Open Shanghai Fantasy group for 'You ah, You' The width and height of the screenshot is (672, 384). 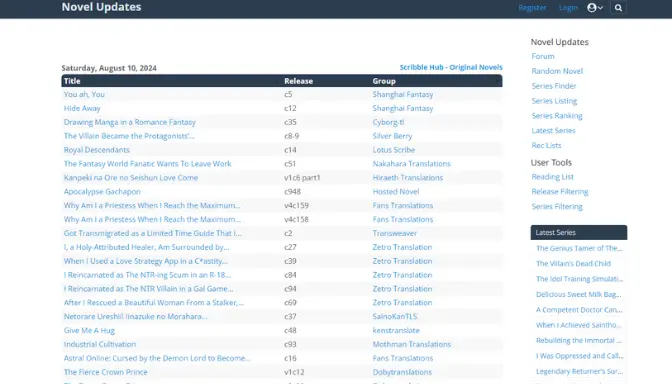(402, 94)
